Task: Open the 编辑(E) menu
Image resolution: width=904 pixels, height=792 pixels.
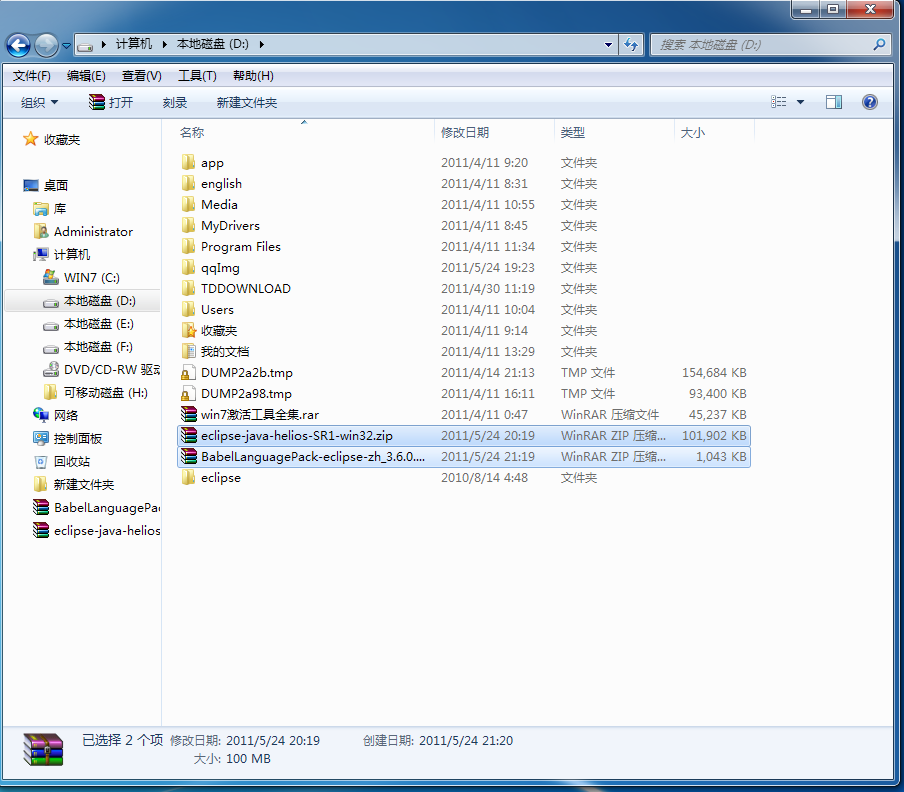Action: coord(86,76)
